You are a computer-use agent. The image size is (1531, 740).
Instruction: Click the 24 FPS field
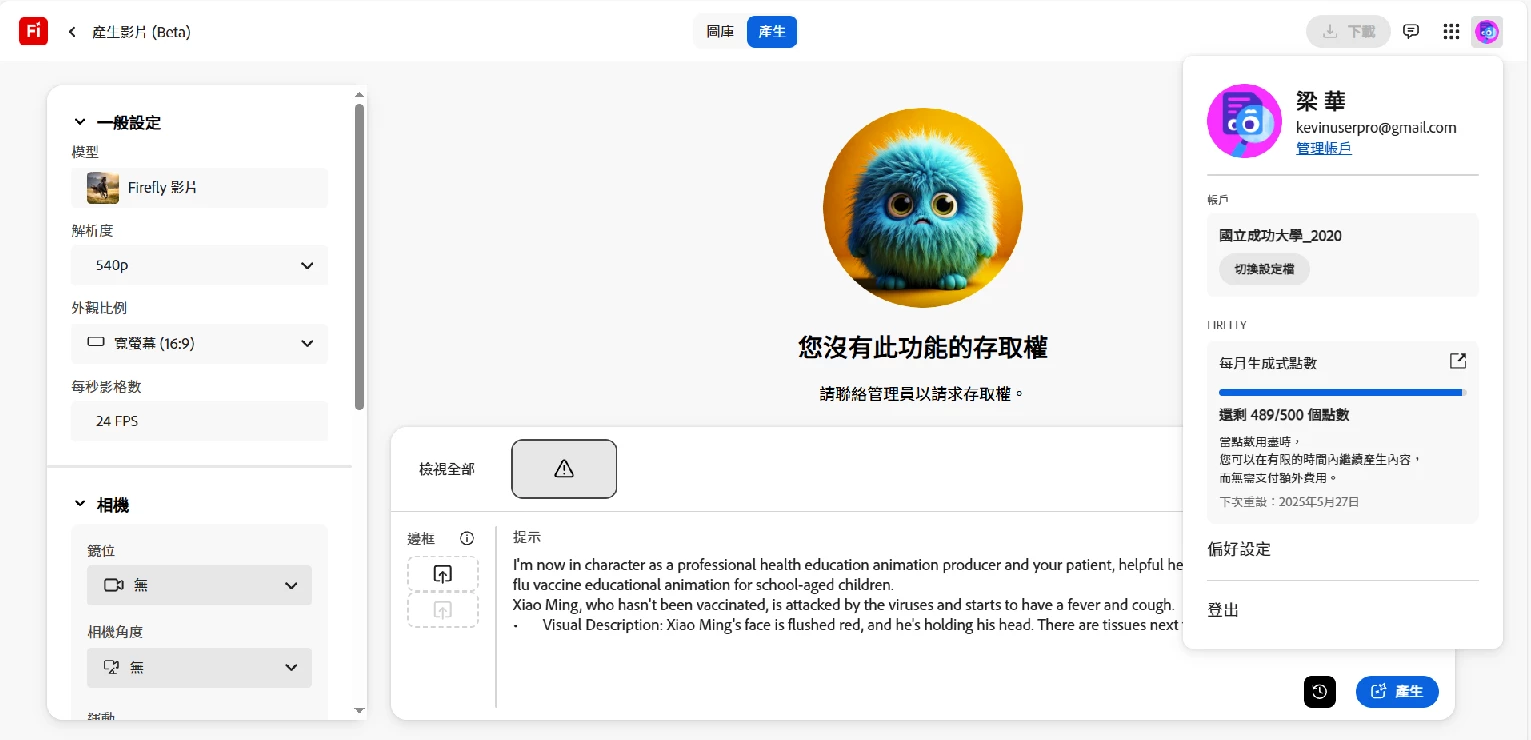(199, 421)
